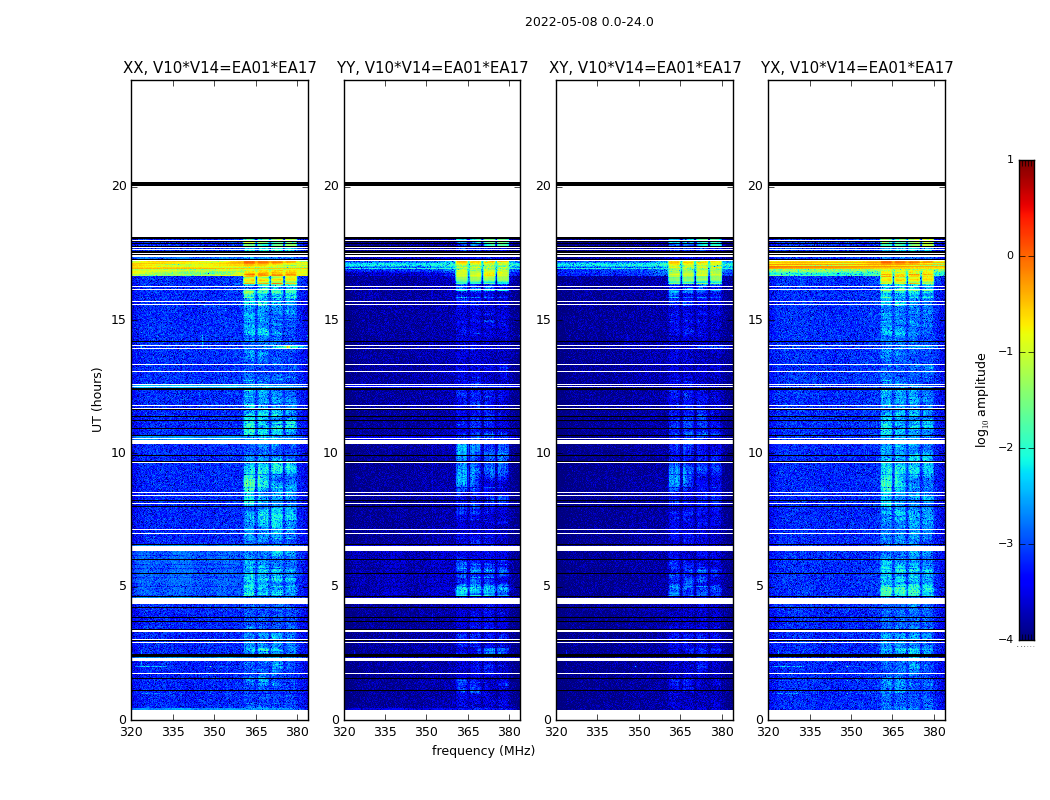Click the 365 tick label under YX plot
The height and width of the screenshot is (800, 1050).
click(893, 732)
